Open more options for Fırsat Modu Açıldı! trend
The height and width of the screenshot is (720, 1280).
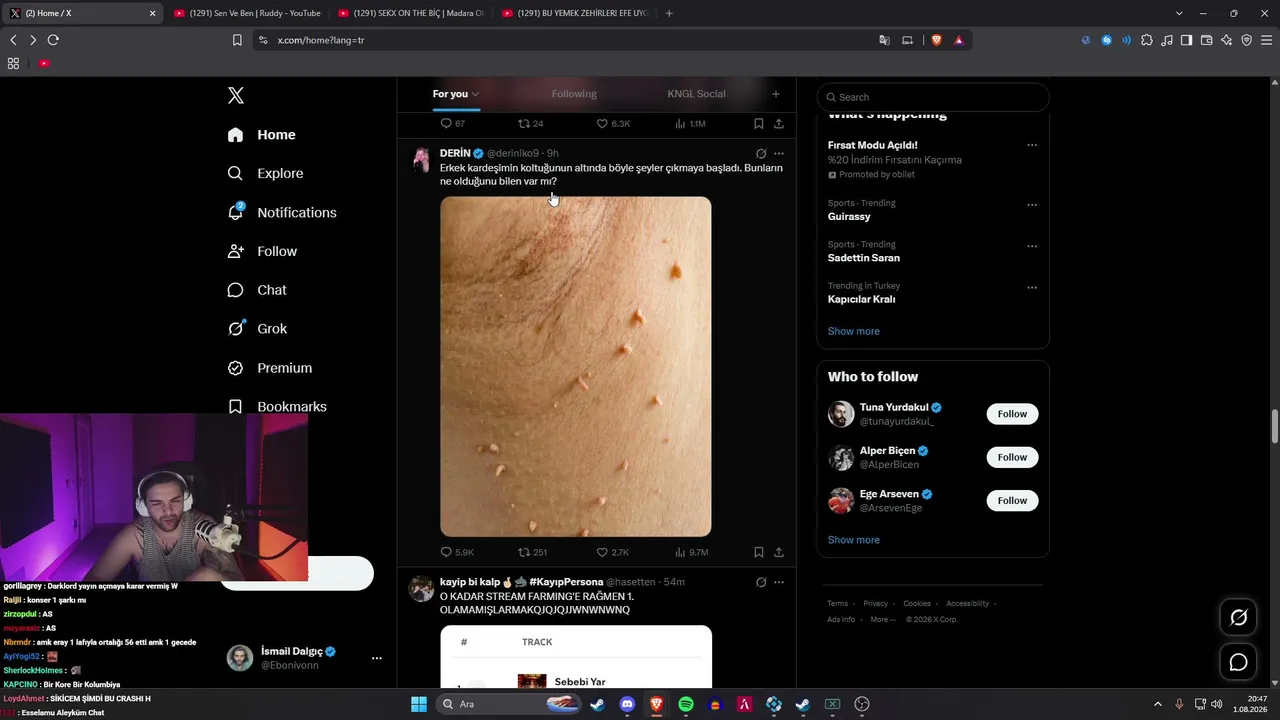pos(1032,145)
